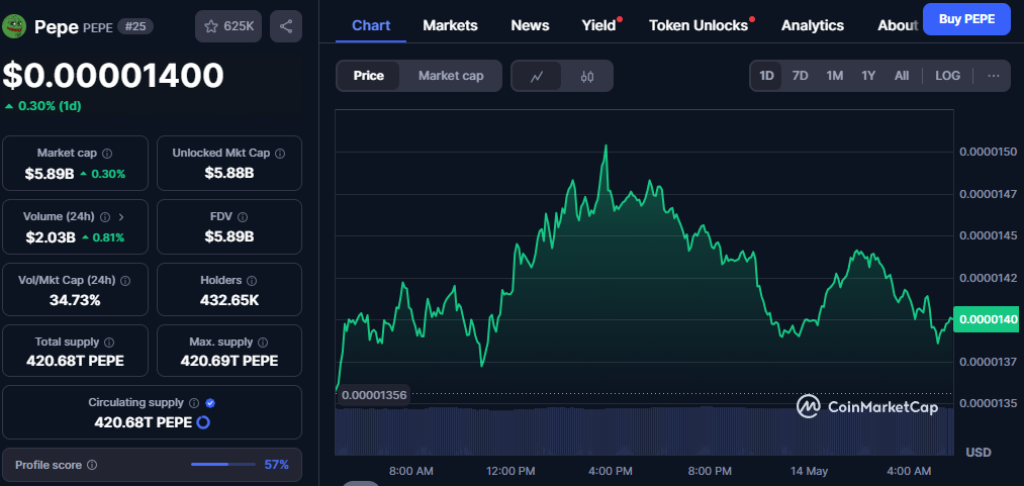Click the 432.65K holders value
This screenshot has height=486, width=1024.
(229, 300)
